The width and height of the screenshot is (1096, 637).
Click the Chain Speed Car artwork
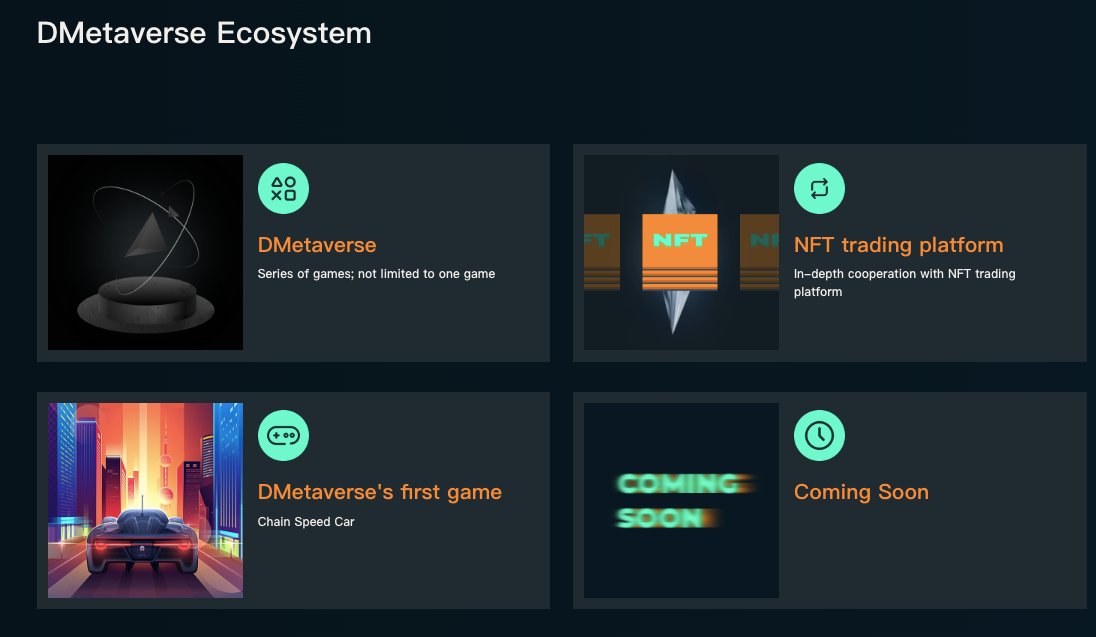click(x=144, y=500)
